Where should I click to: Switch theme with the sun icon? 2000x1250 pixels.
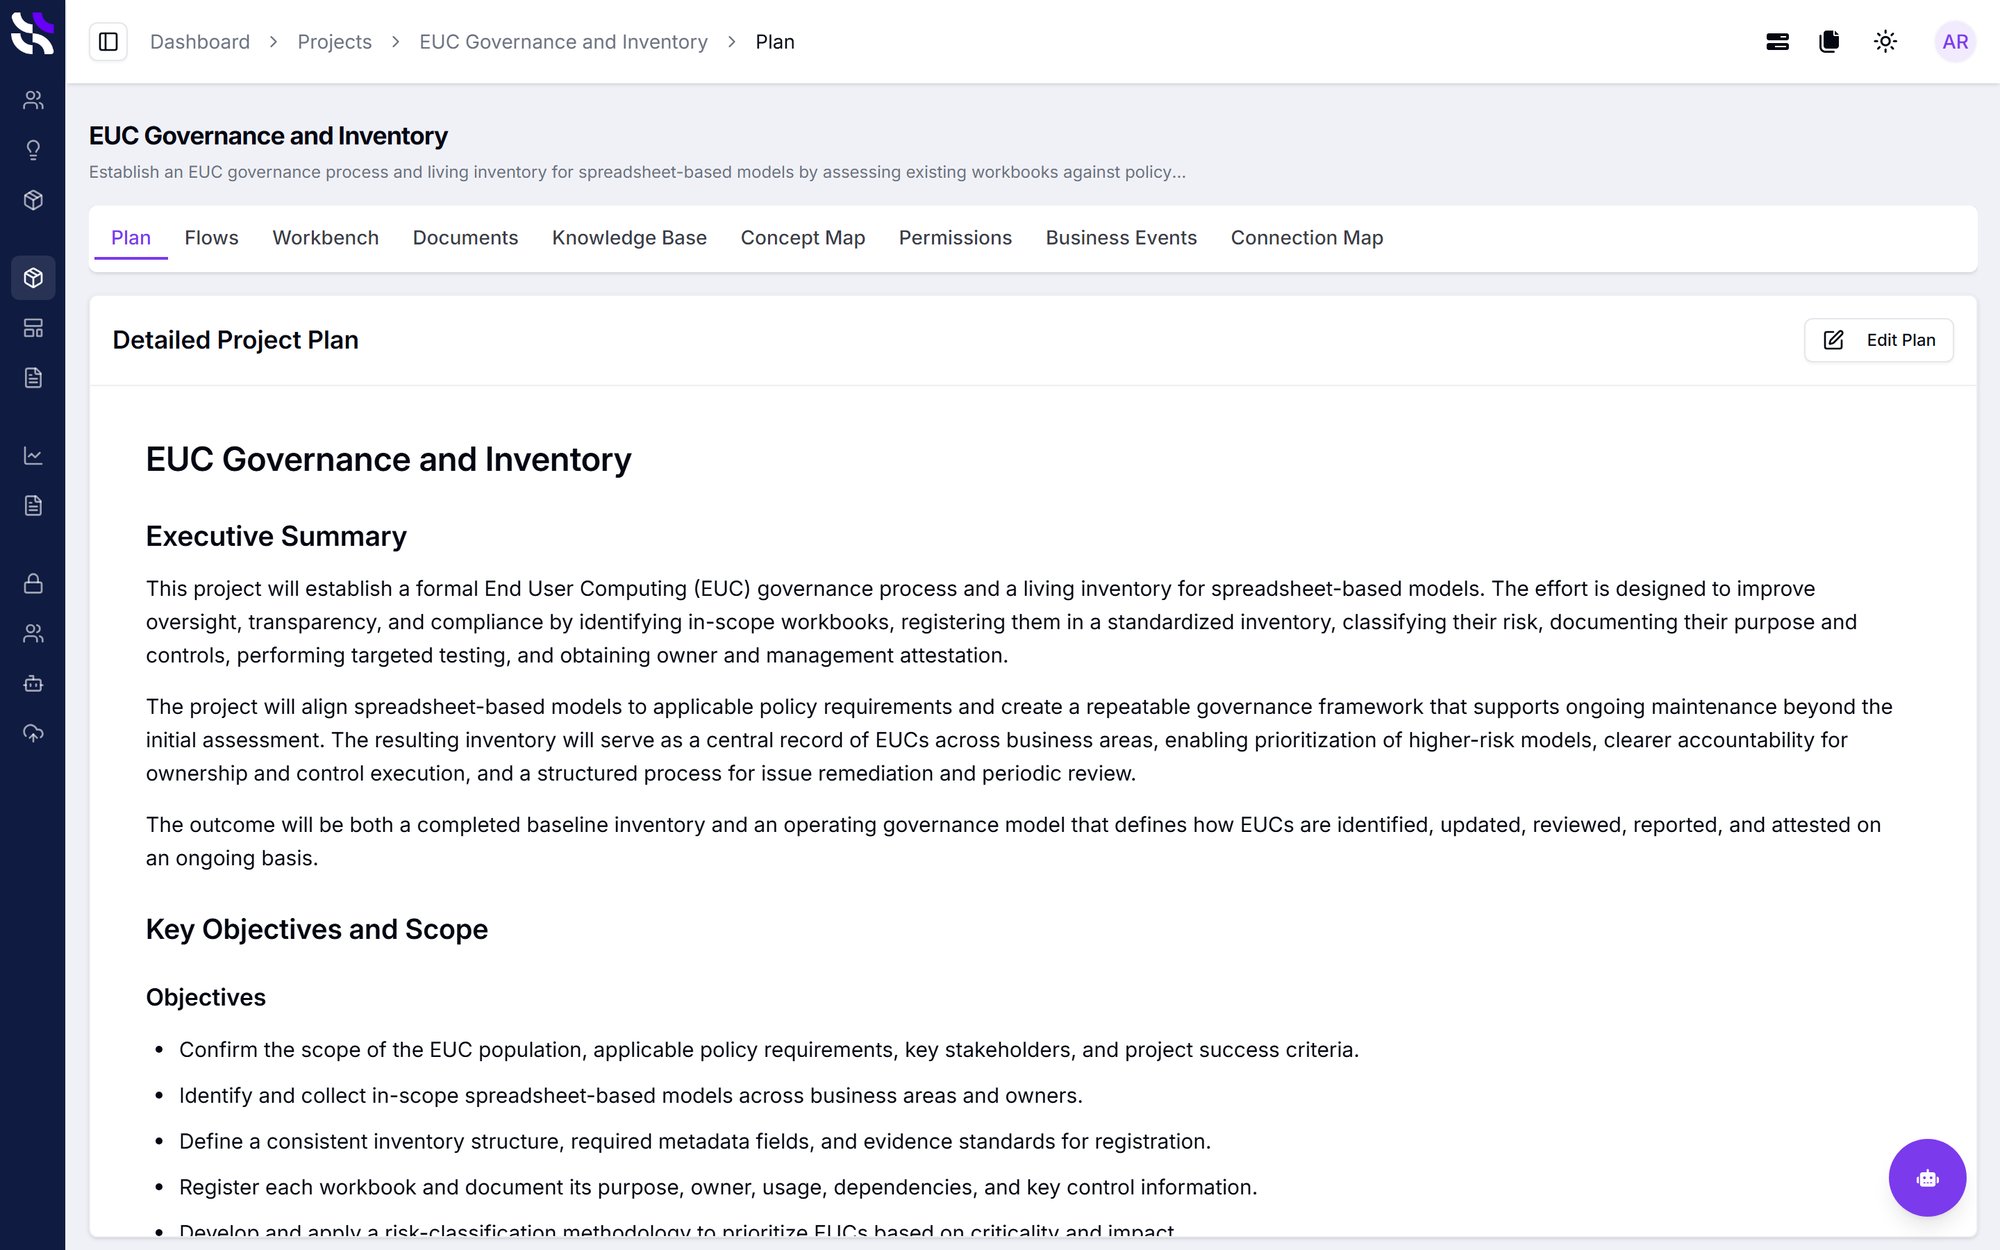[x=1885, y=42]
